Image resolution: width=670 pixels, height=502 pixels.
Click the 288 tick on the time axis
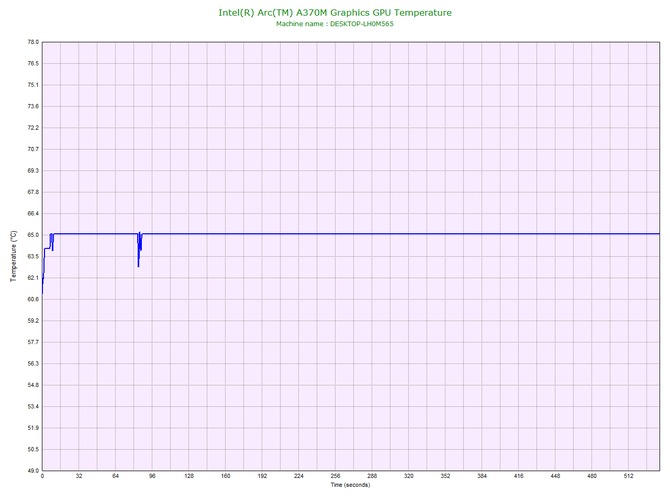(372, 476)
